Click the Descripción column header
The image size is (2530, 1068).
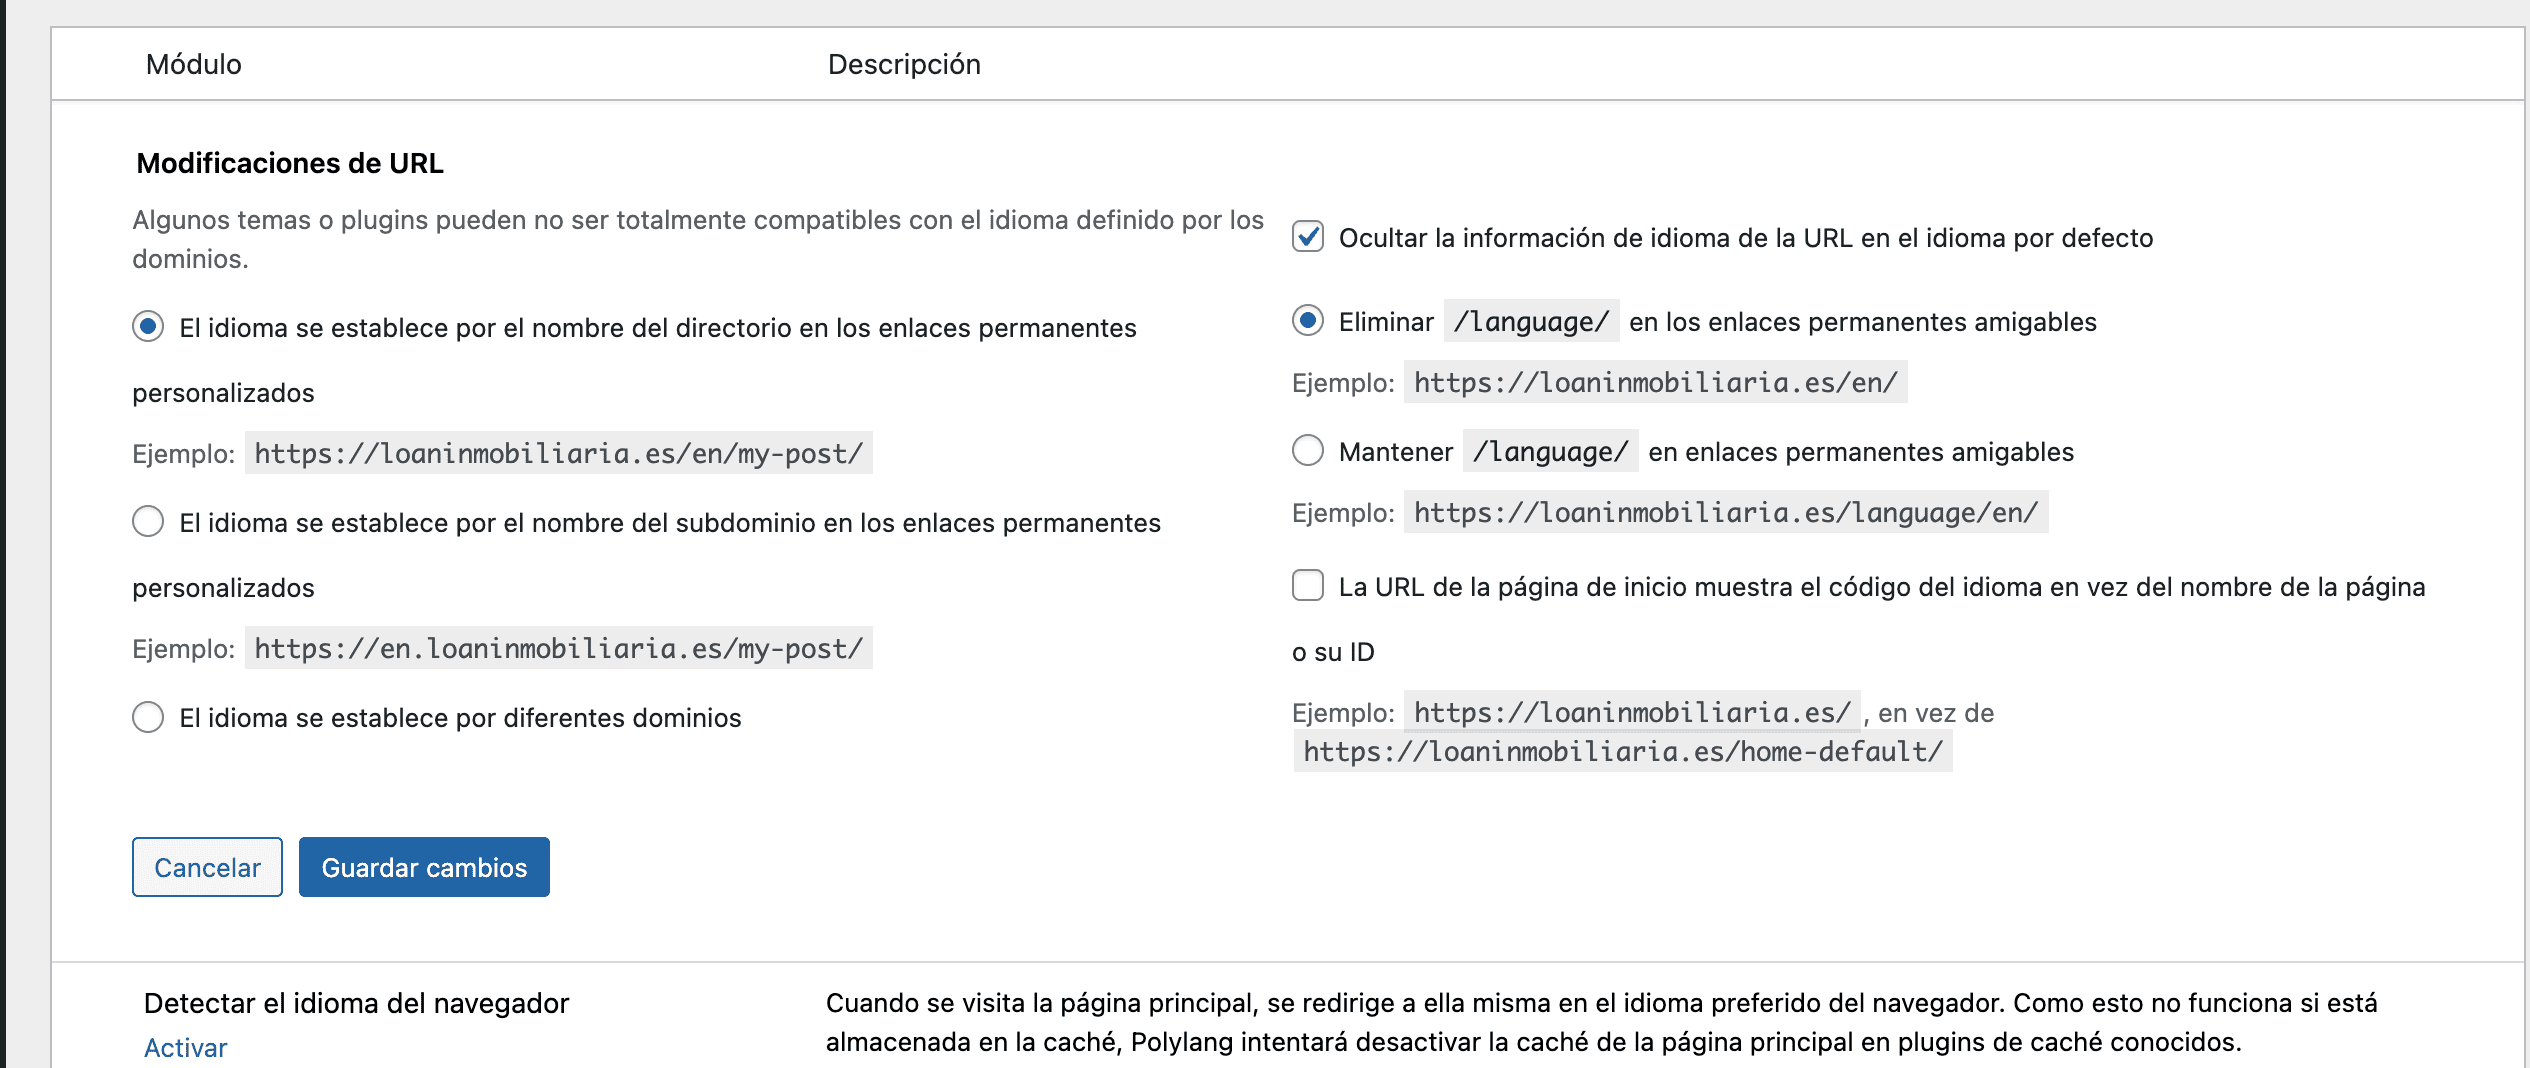tap(904, 64)
